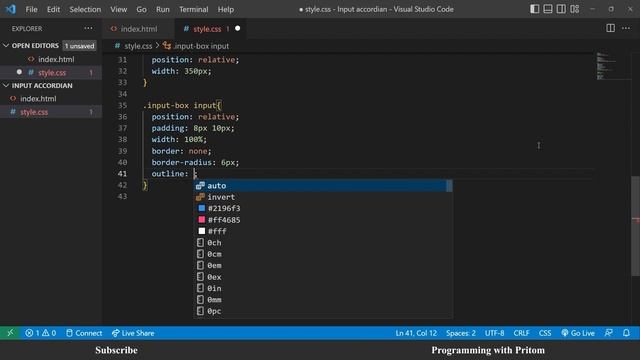The image size is (640, 360).
Task: Switch to index.html editor tab
Action: pyautogui.click(x=139, y=29)
